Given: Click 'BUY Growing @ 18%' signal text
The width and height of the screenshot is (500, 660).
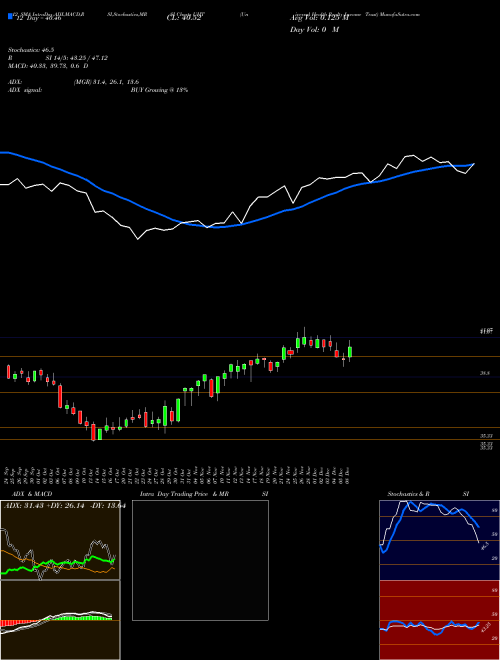Looking at the screenshot, I should tap(159, 90).
